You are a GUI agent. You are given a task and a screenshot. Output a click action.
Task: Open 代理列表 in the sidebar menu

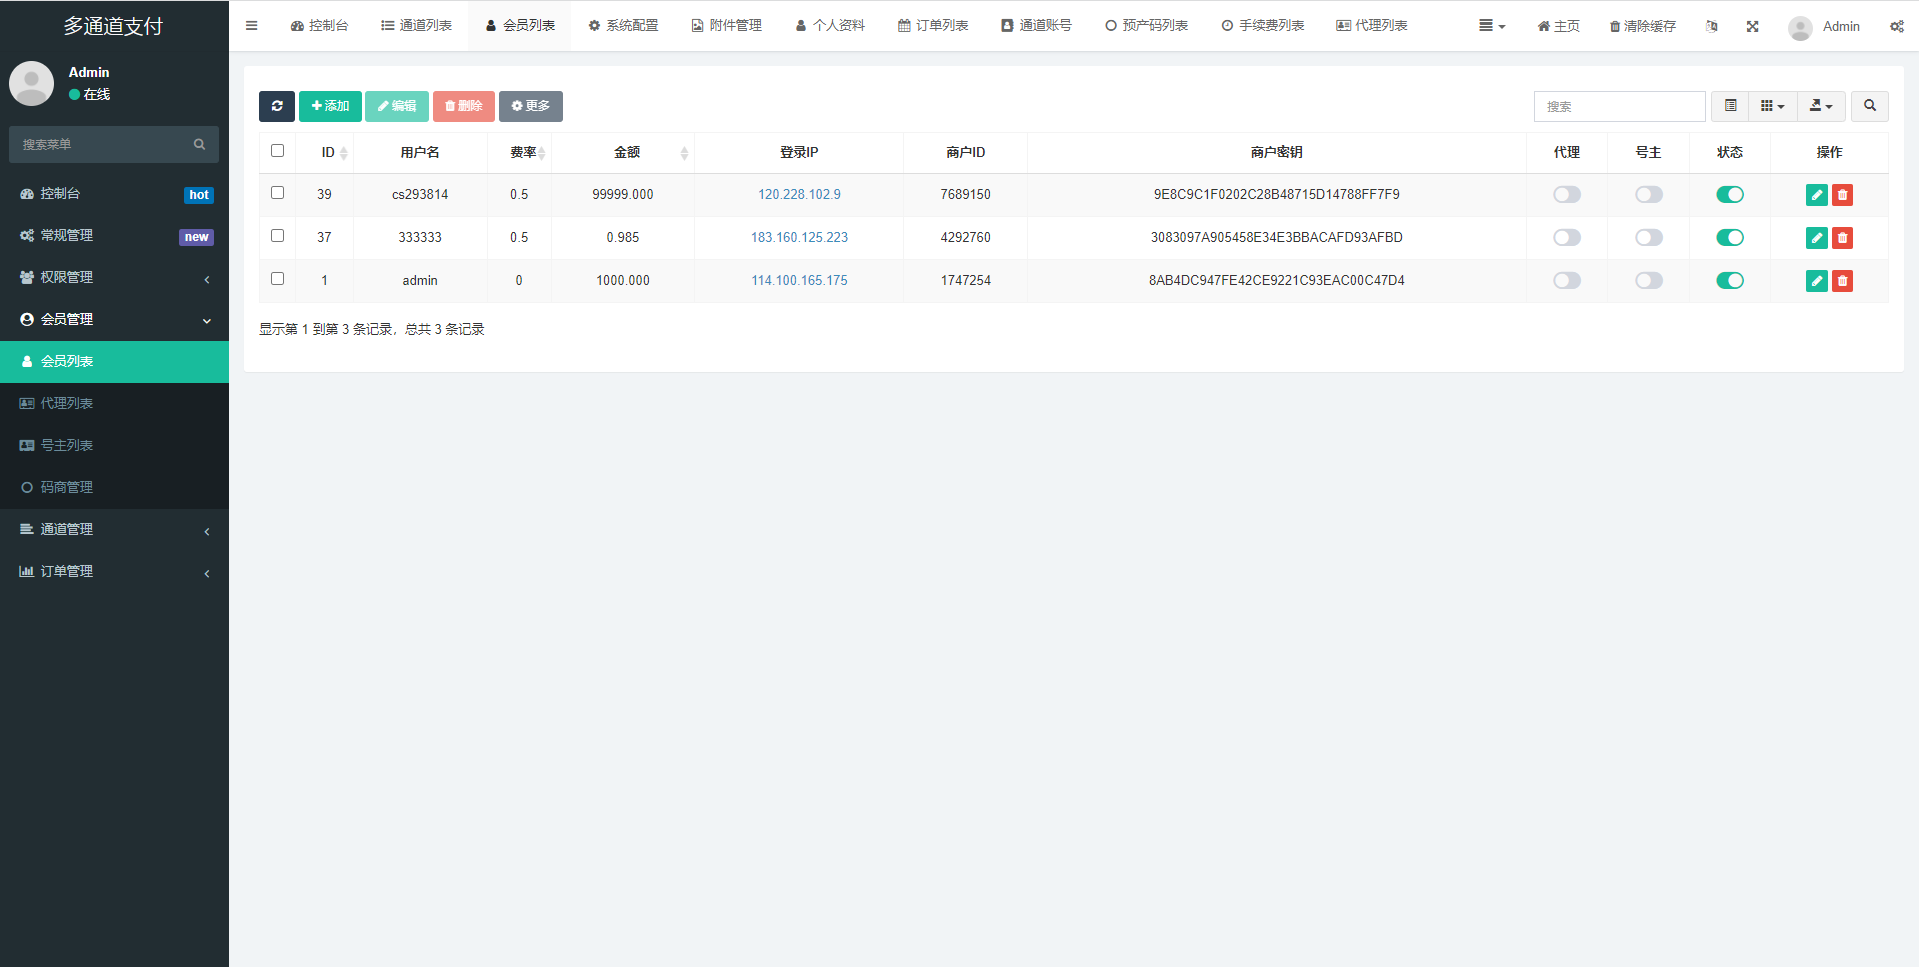67,404
